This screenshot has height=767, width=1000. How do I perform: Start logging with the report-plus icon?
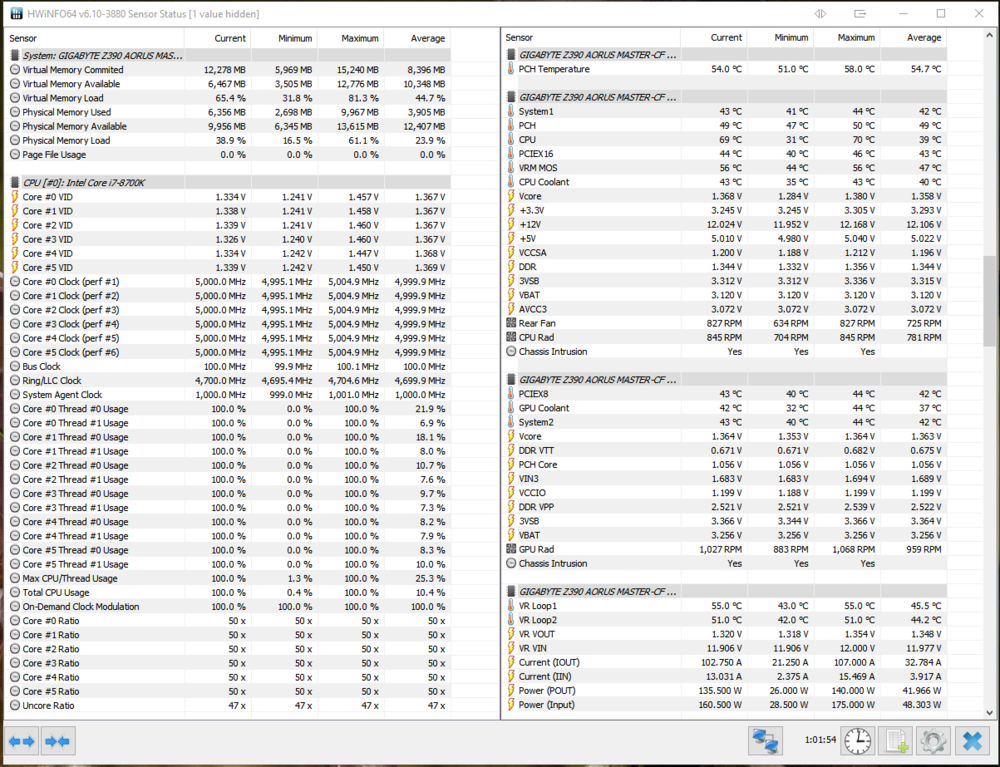pos(895,740)
